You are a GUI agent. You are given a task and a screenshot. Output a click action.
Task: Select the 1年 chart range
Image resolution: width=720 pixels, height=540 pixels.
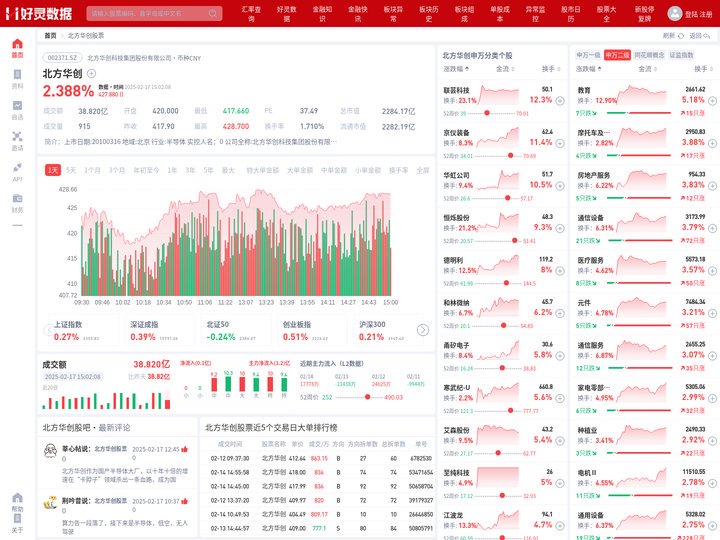[172, 170]
